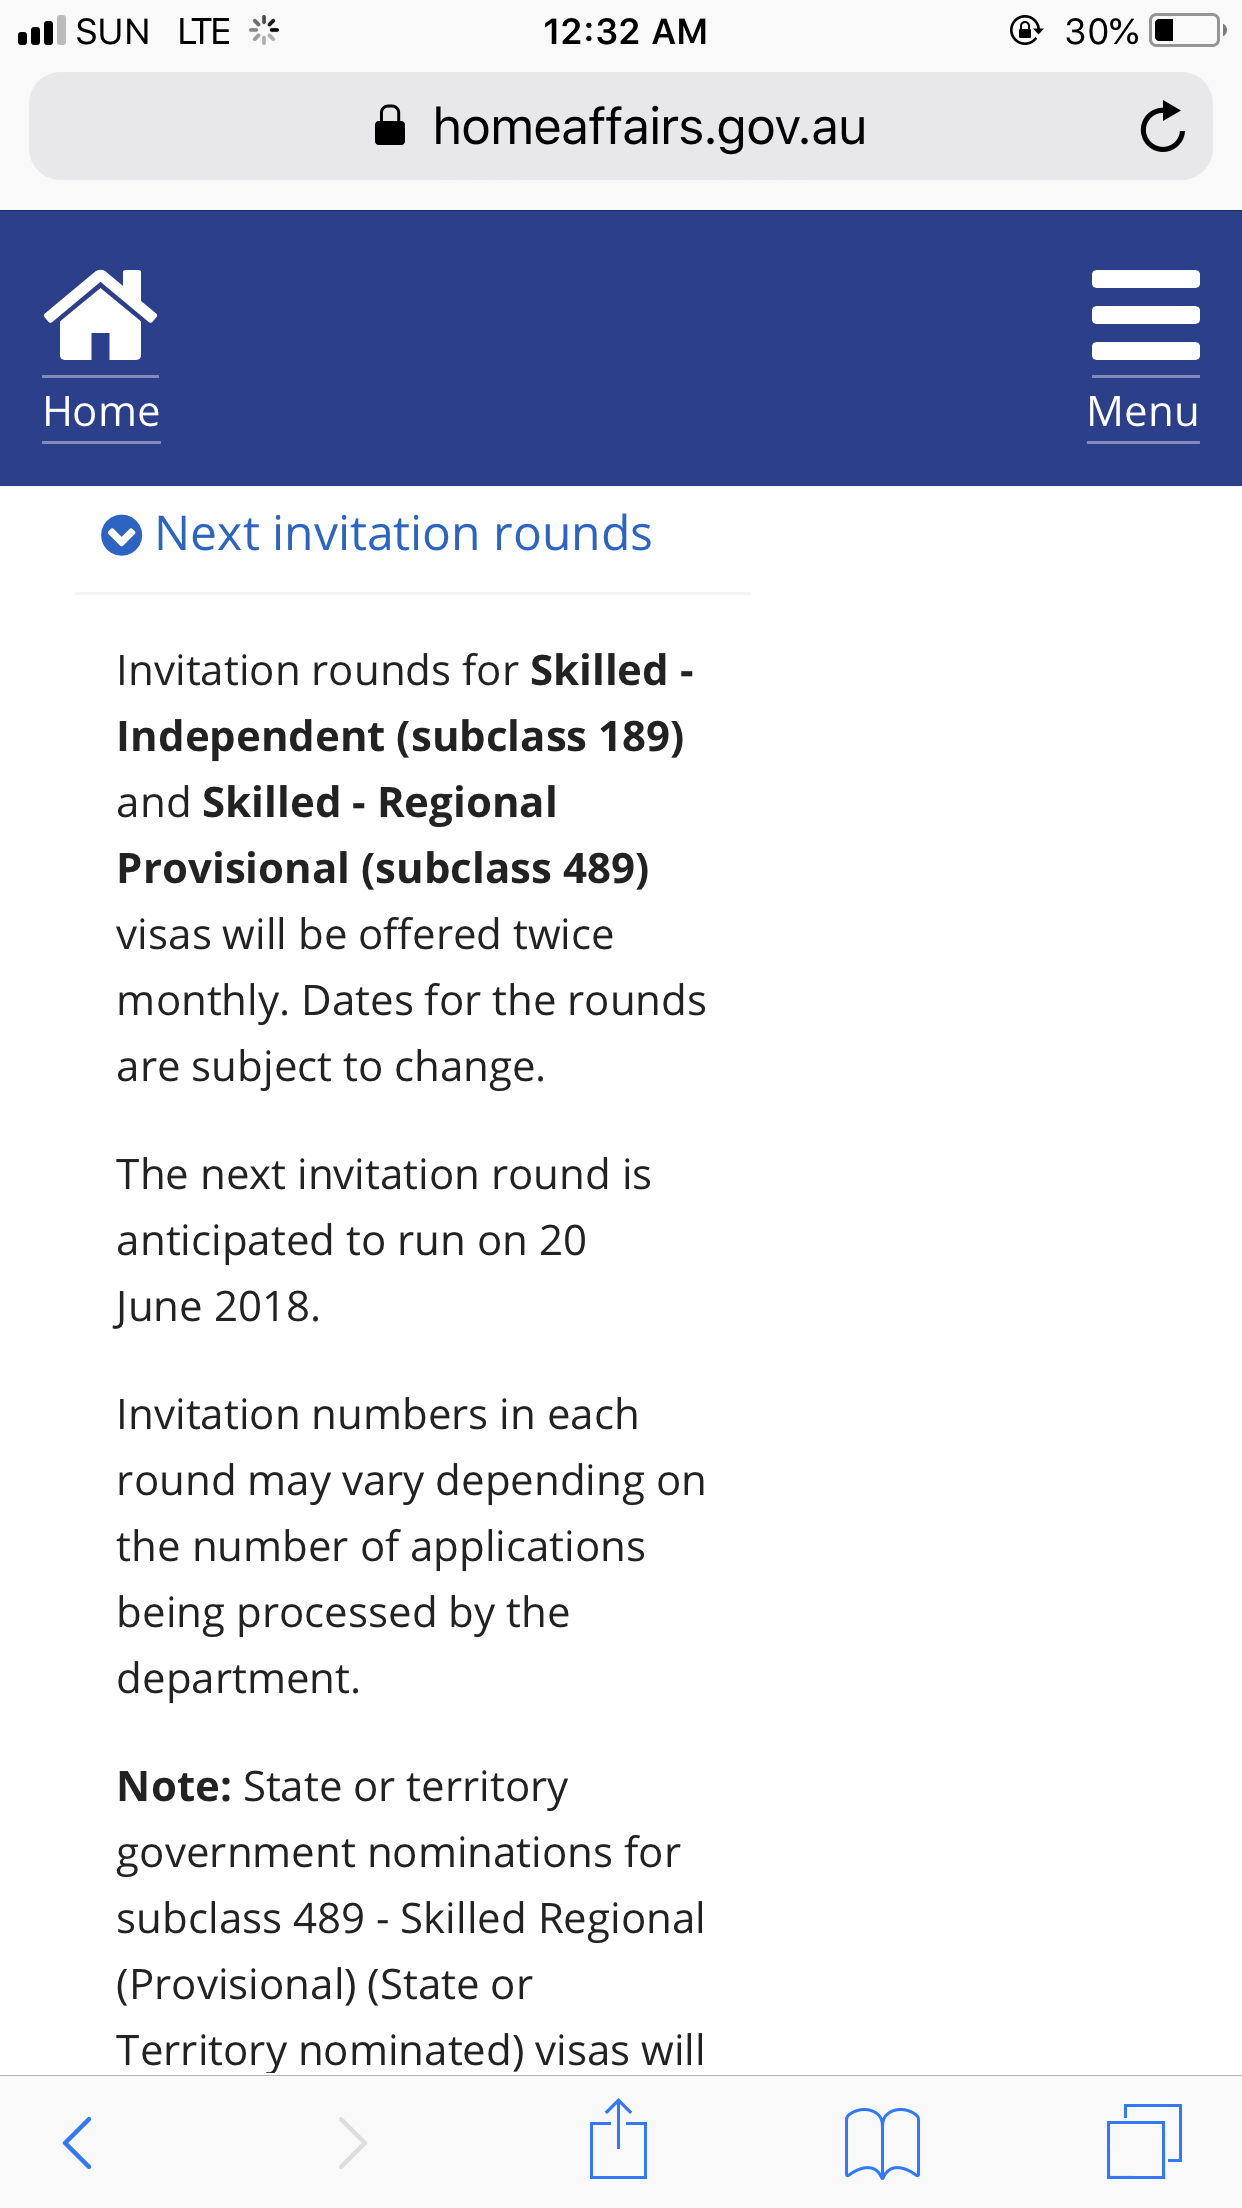Tap the battery indicator in status bar
This screenshot has height=2208, width=1242.
click(x=1186, y=31)
